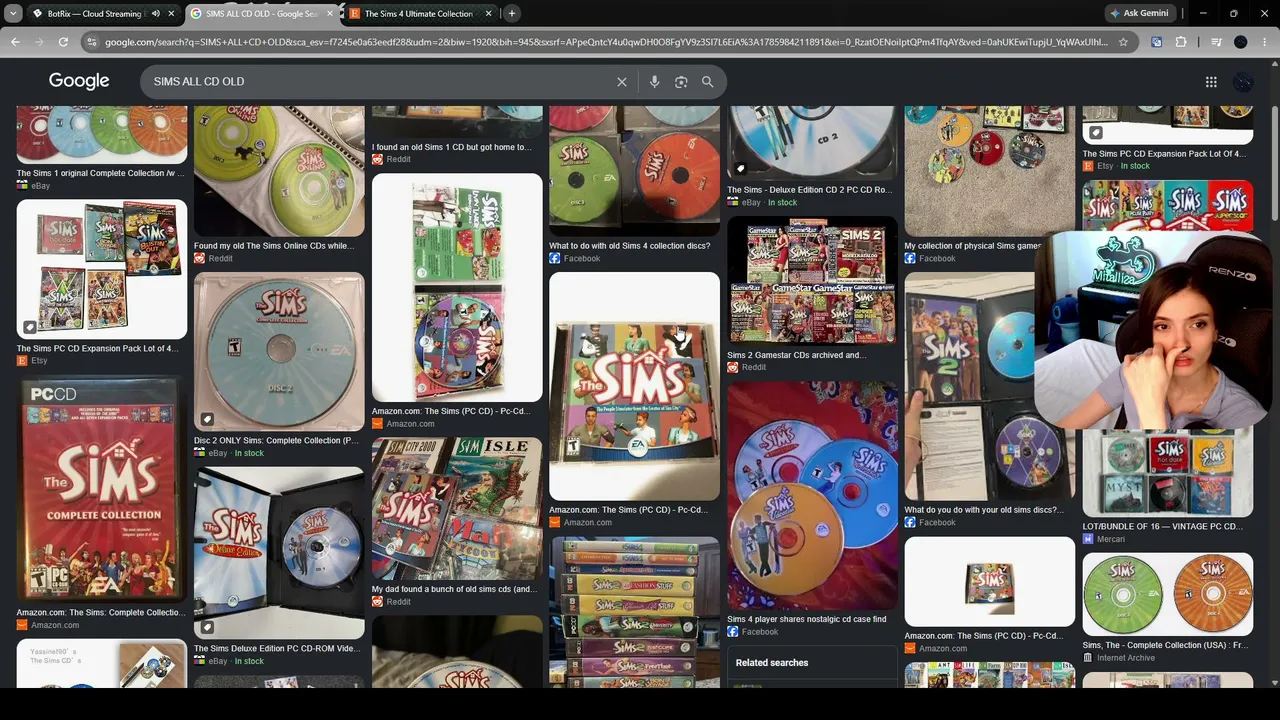Open The Sims PC CD Expansion Pack Lot thumbnail
This screenshot has width=1280, height=720.
click(x=102, y=269)
